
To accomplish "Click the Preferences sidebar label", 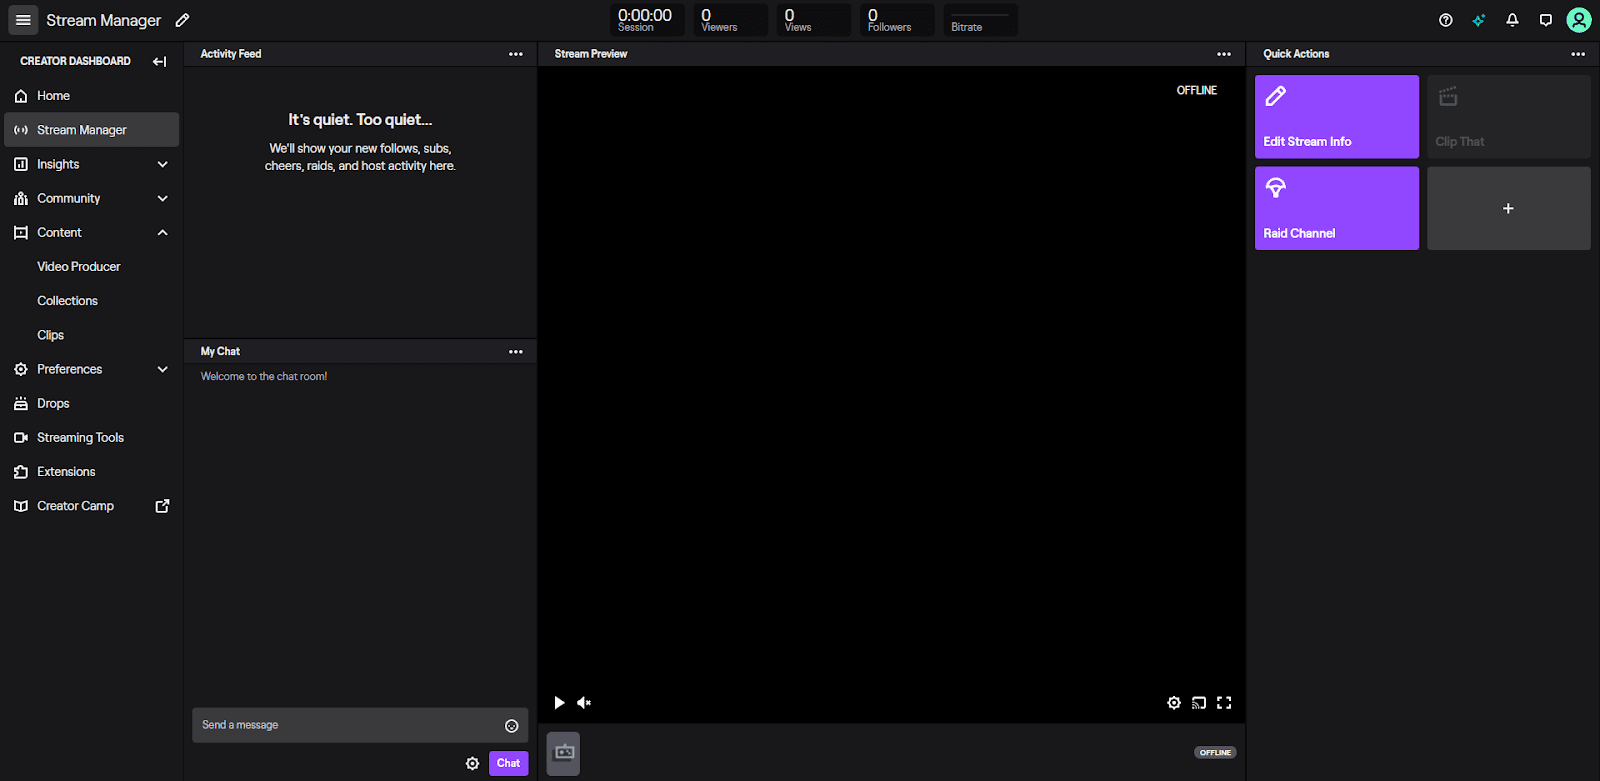I will click(x=69, y=369).
